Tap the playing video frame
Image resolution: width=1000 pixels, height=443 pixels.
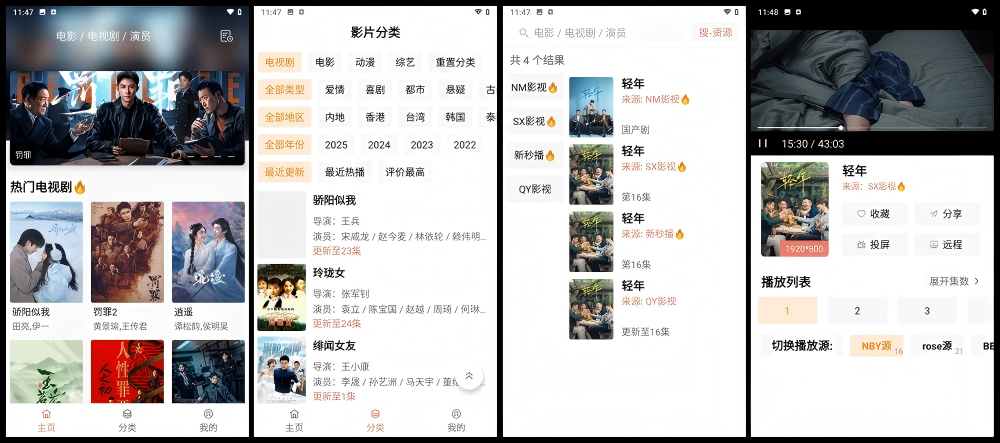(872, 79)
